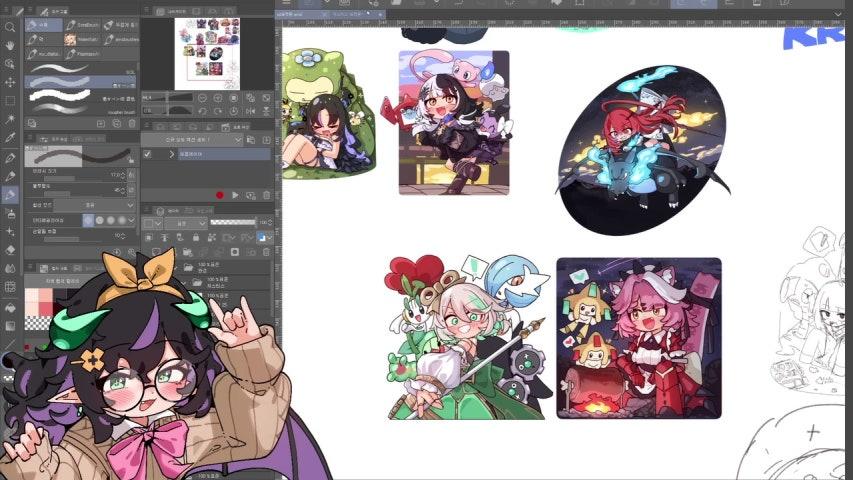This screenshot has width=853, height=480.
Task: Select the highlighted blue brush preset
Action: pyautogui.click(x=82, y=82)
